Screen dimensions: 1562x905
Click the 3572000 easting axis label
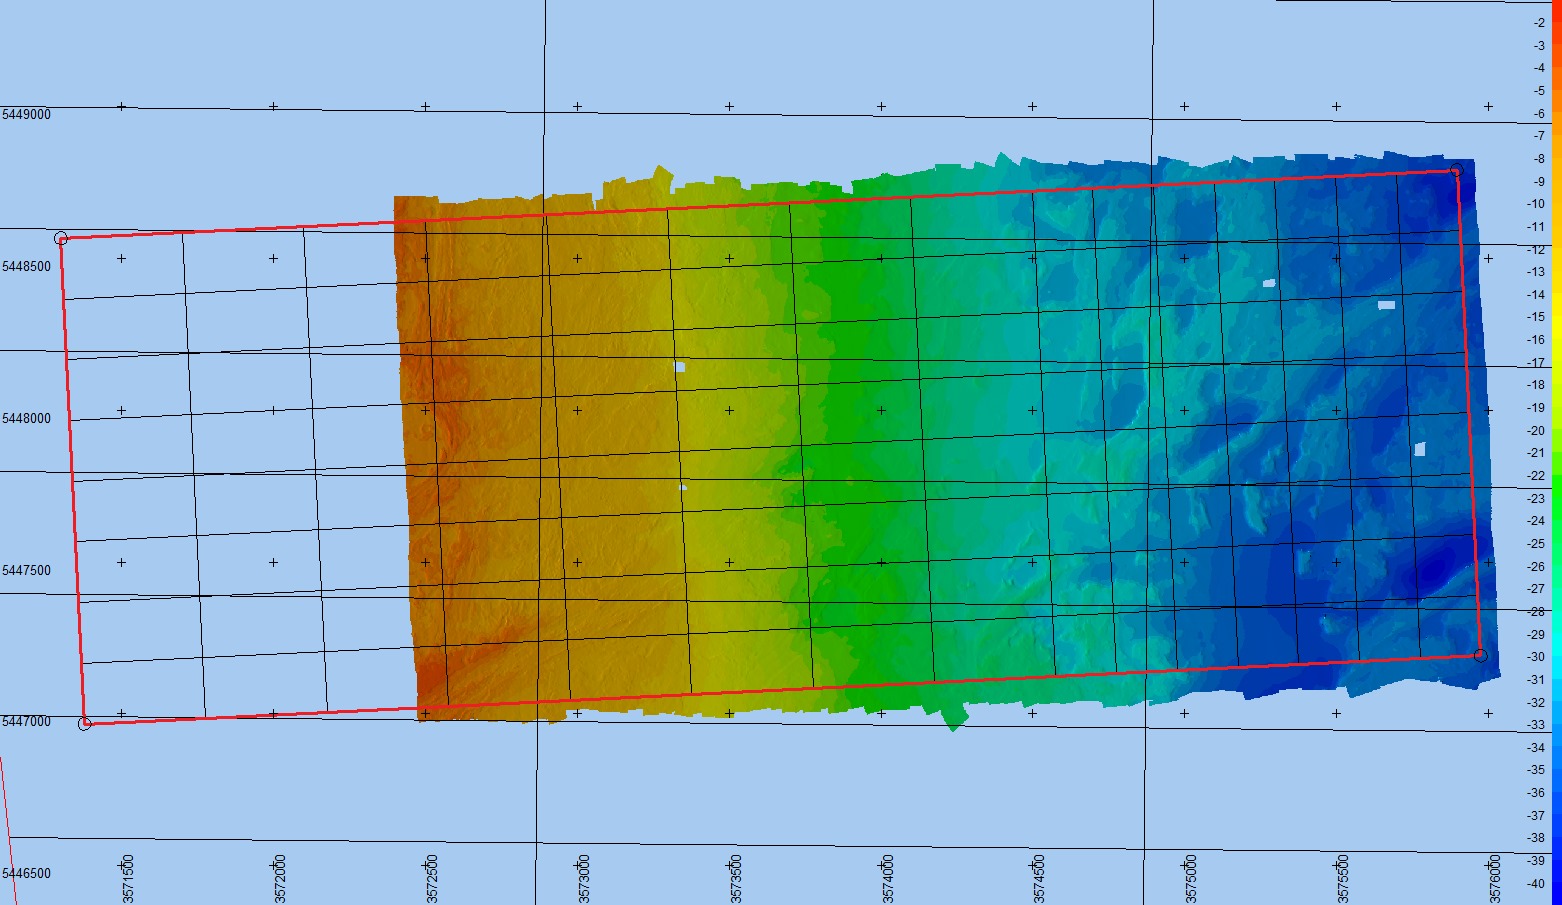(x=280, y=879)
